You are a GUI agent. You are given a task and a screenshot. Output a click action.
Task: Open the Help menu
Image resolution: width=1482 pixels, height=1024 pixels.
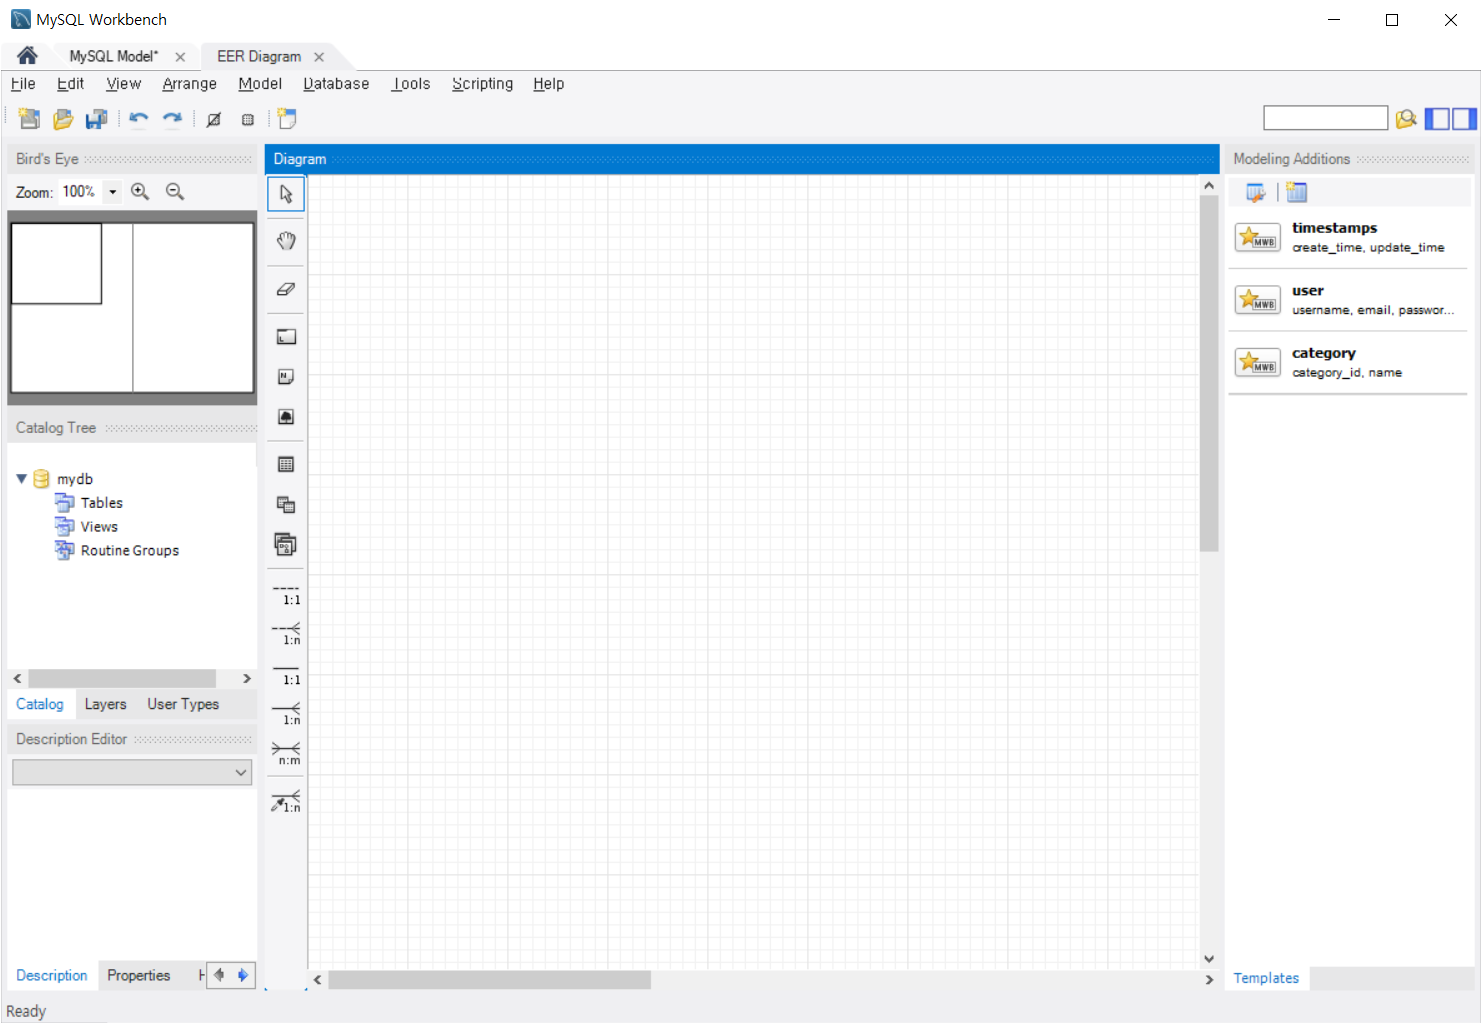(549, 84)
